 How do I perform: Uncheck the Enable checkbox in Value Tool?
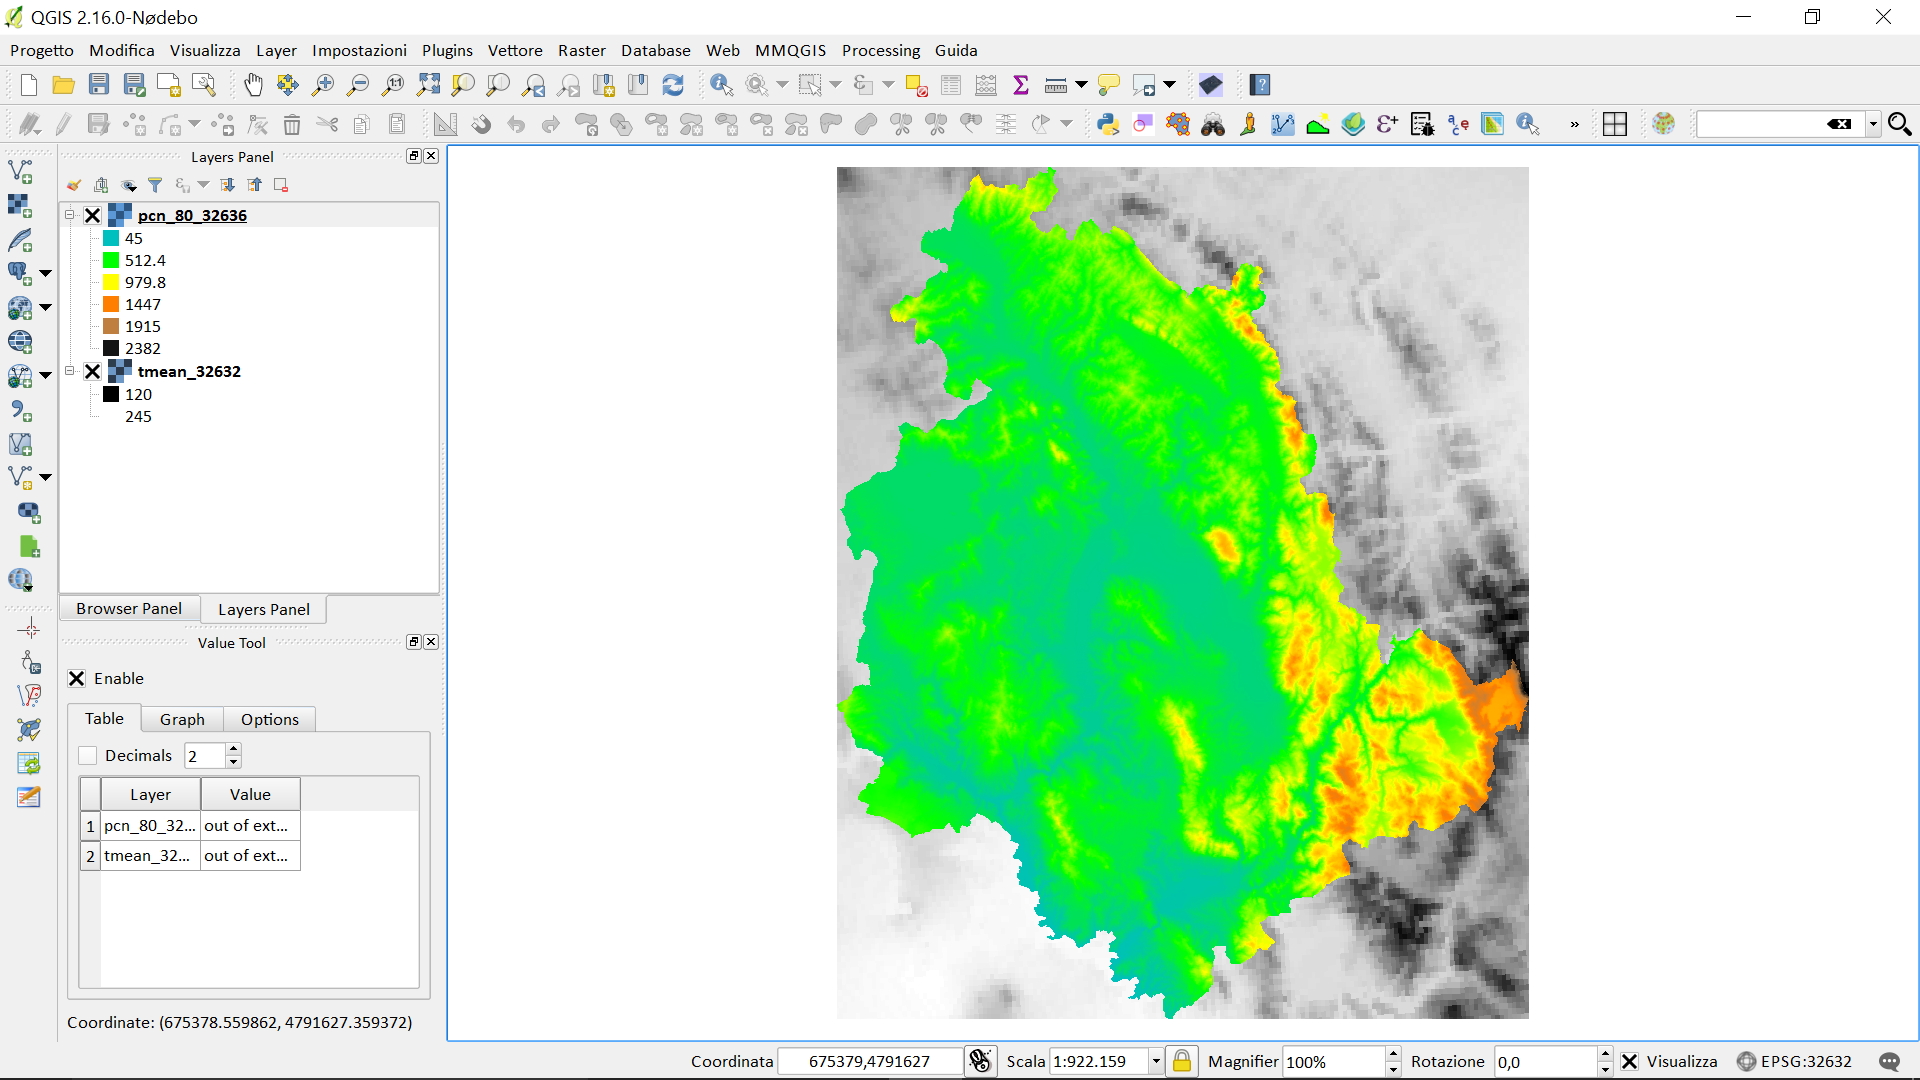coord(77,678)
